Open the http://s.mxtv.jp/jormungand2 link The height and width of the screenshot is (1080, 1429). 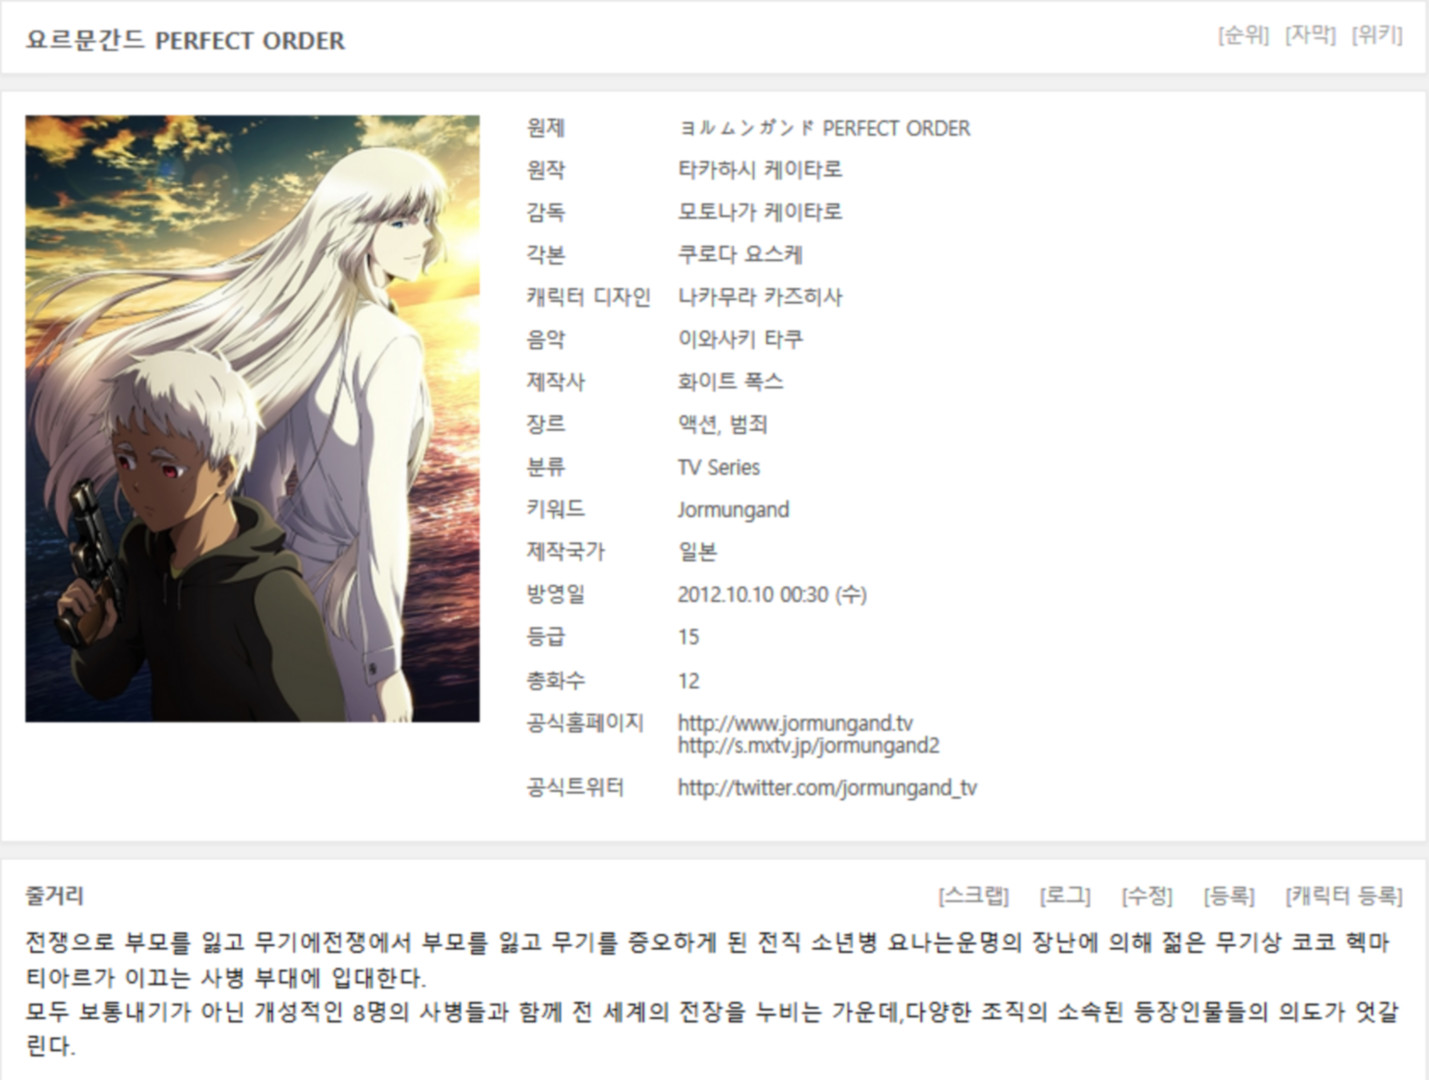coord(808,745)
